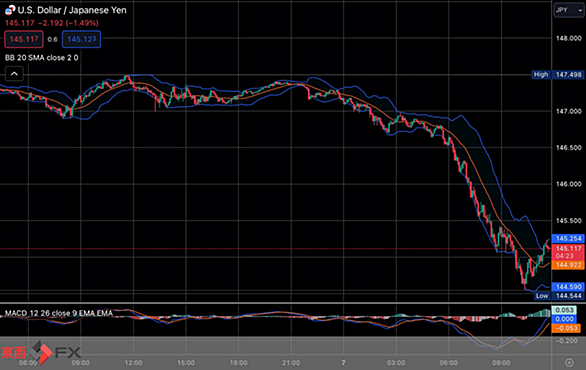
Task: Select the MACD 12 26 indicator label
Action: pos(59,313)
